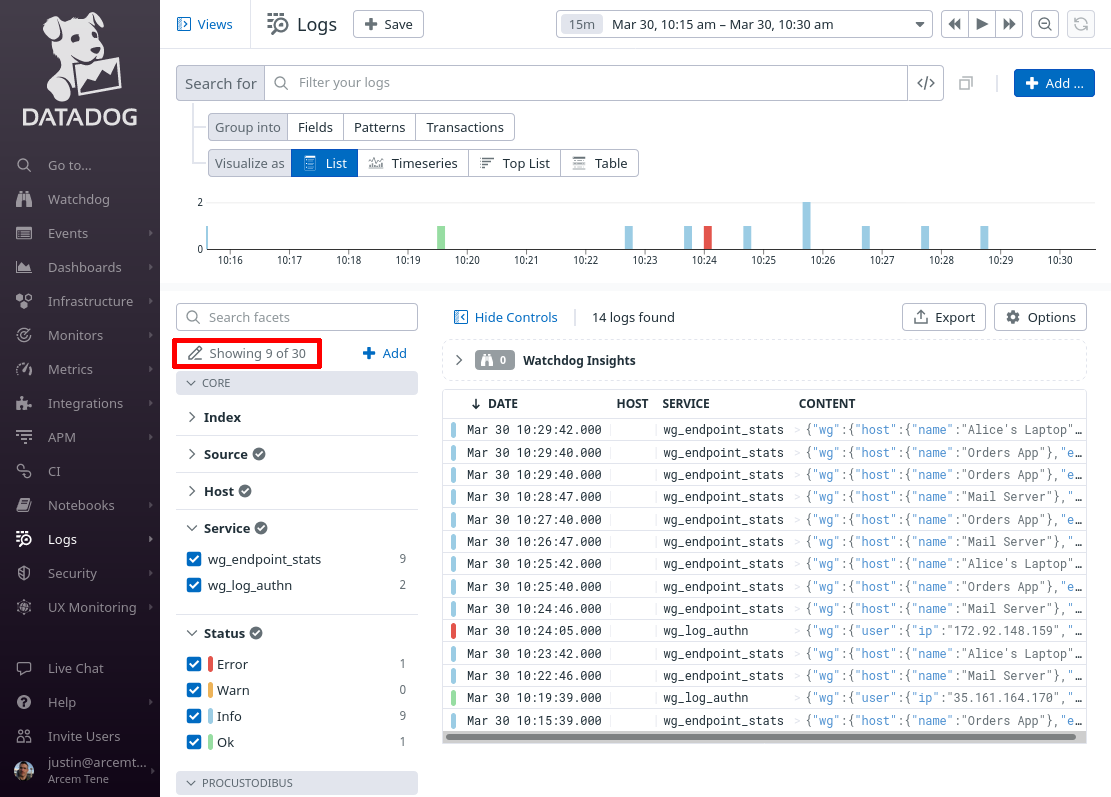Collapse the CORE facet group
The height and width of the screenshot is (797, 1111).
pos(297,383)
